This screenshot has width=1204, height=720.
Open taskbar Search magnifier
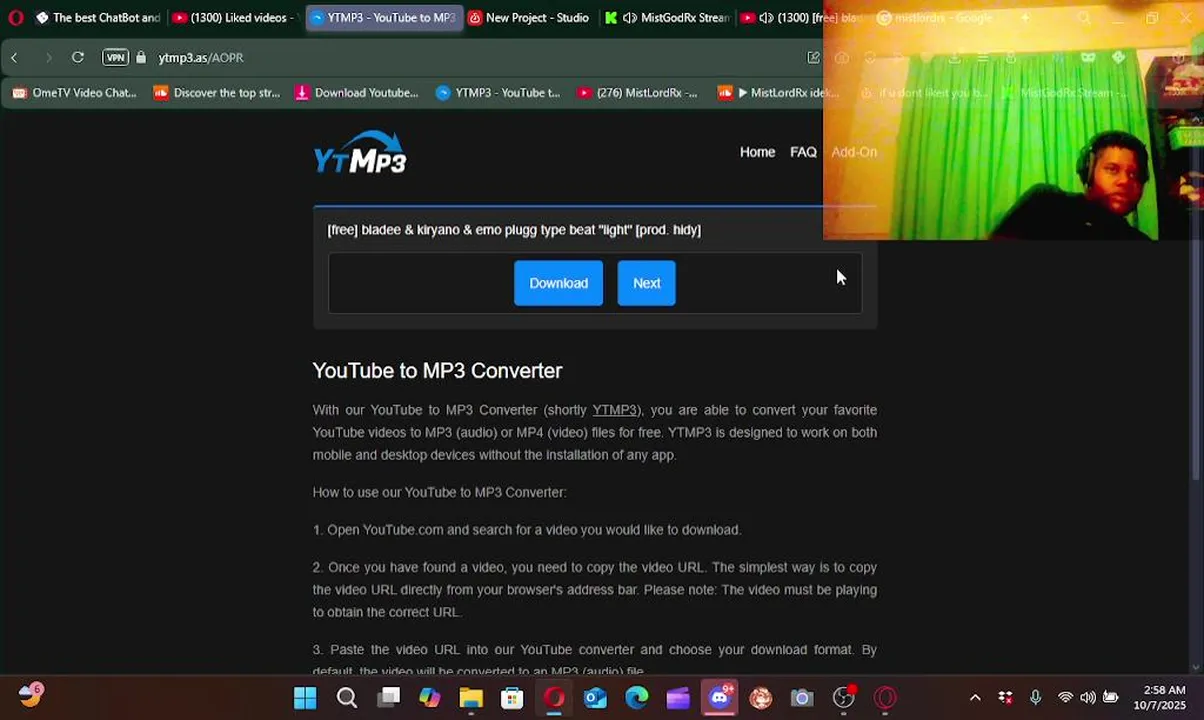tap(347, 698)
